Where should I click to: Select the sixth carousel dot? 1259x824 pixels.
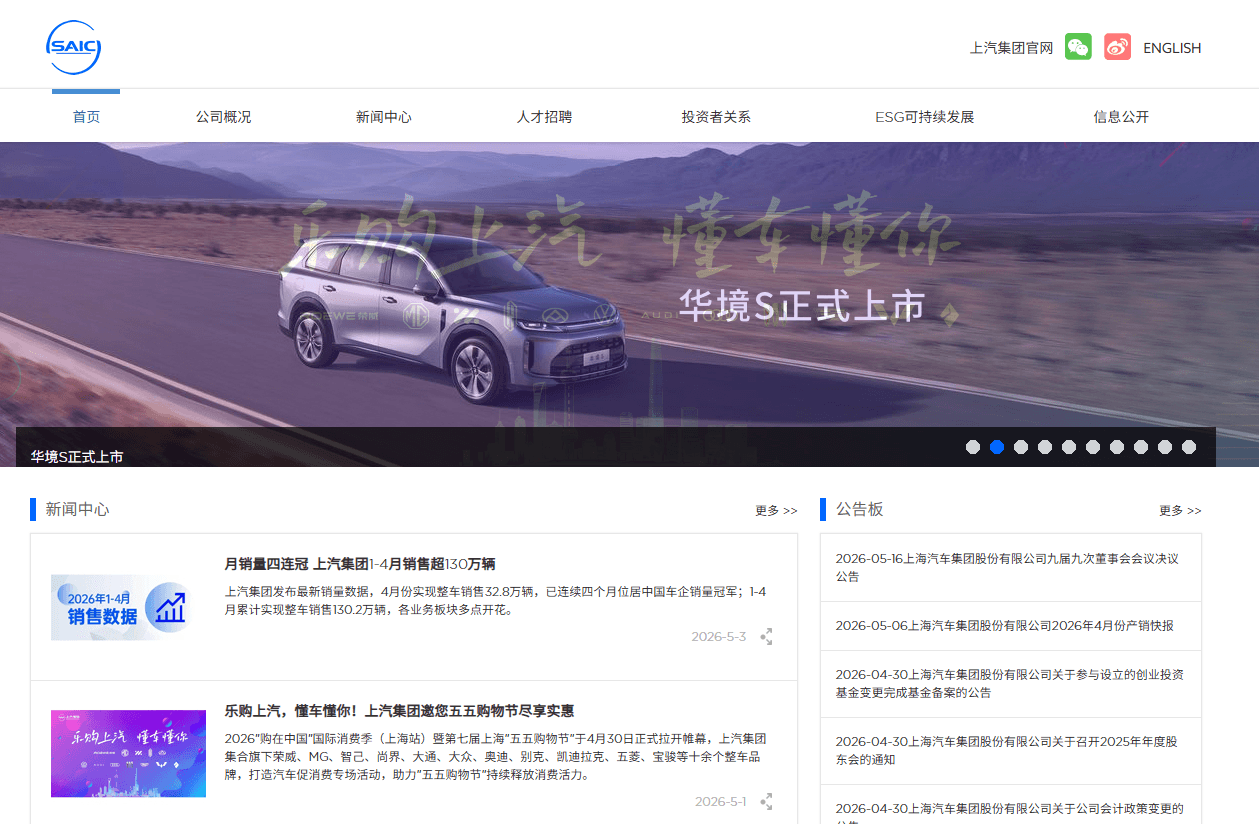pyautogui.click(x=1093, y=447)
